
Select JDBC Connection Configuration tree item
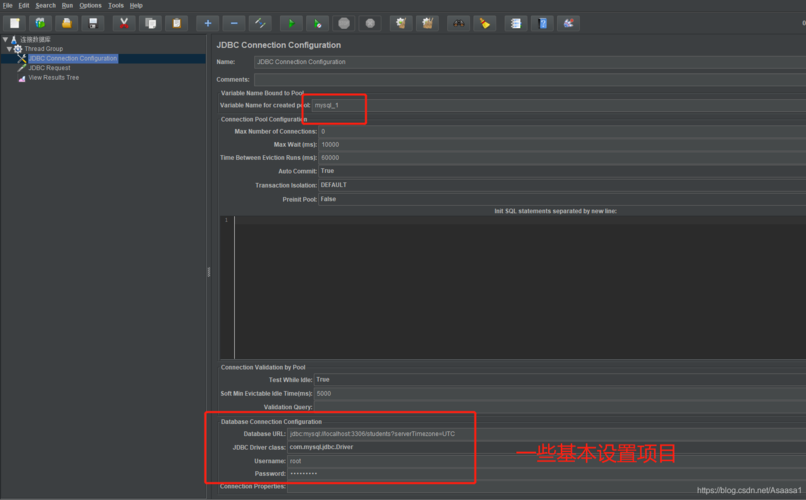tap(72, 59)
